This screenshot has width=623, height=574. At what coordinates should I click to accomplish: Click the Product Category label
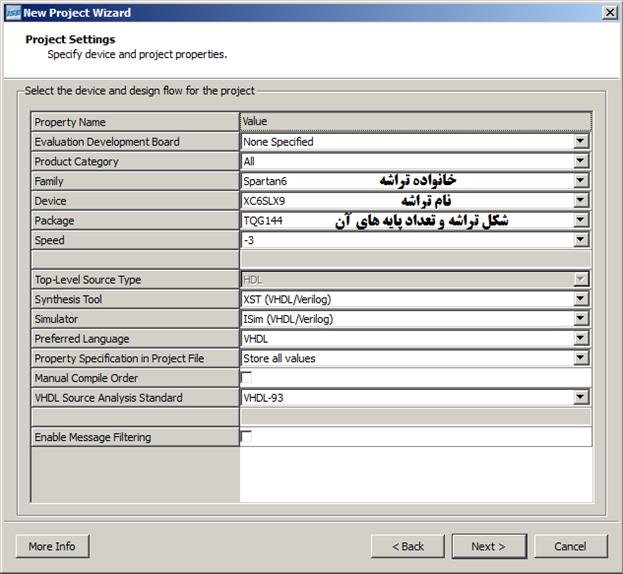coord(76,162)
